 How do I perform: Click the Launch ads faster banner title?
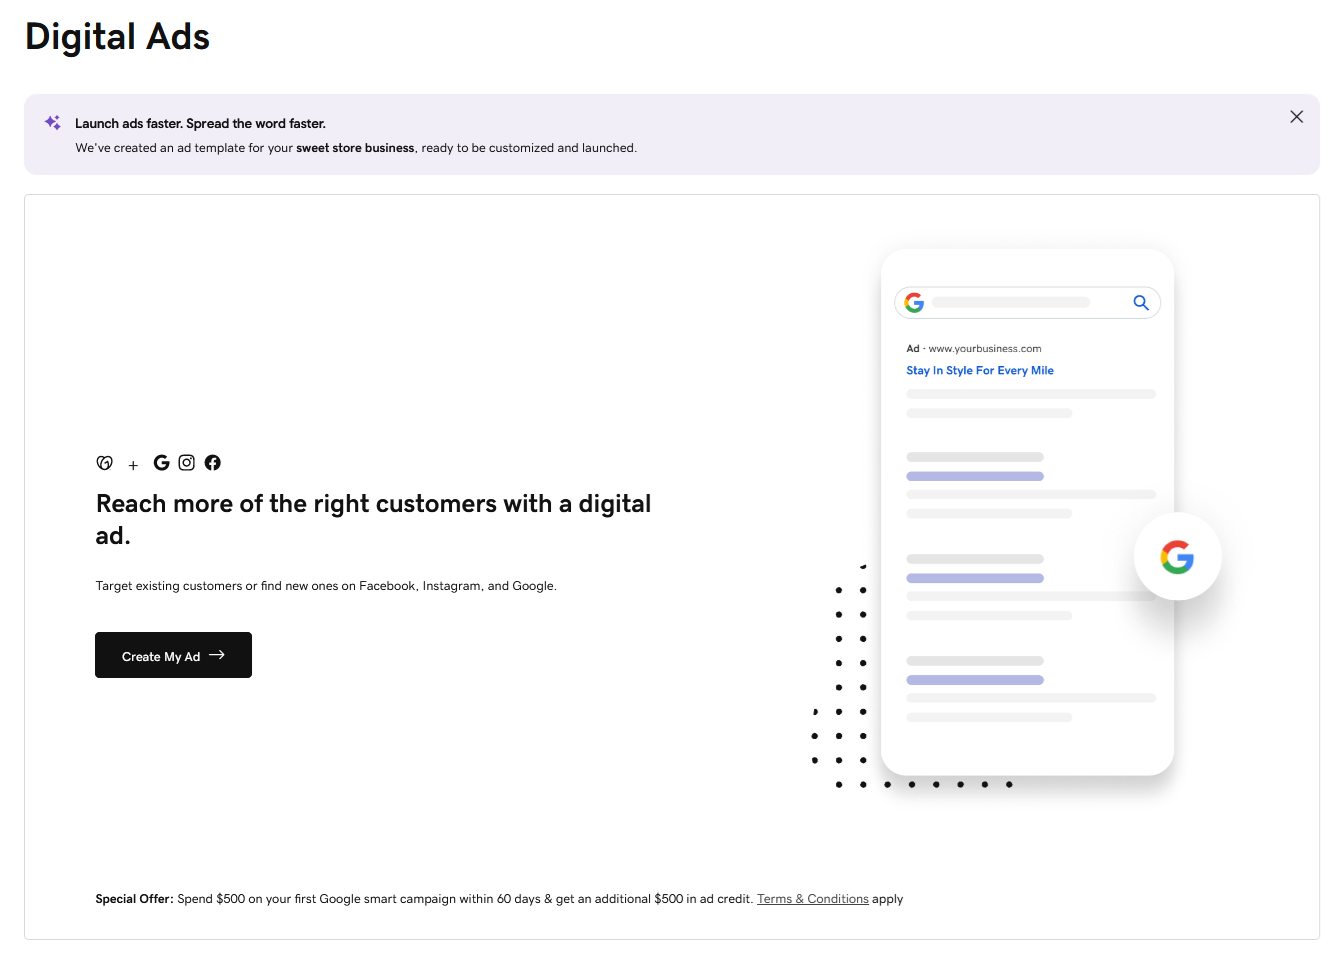coord(200,124)
